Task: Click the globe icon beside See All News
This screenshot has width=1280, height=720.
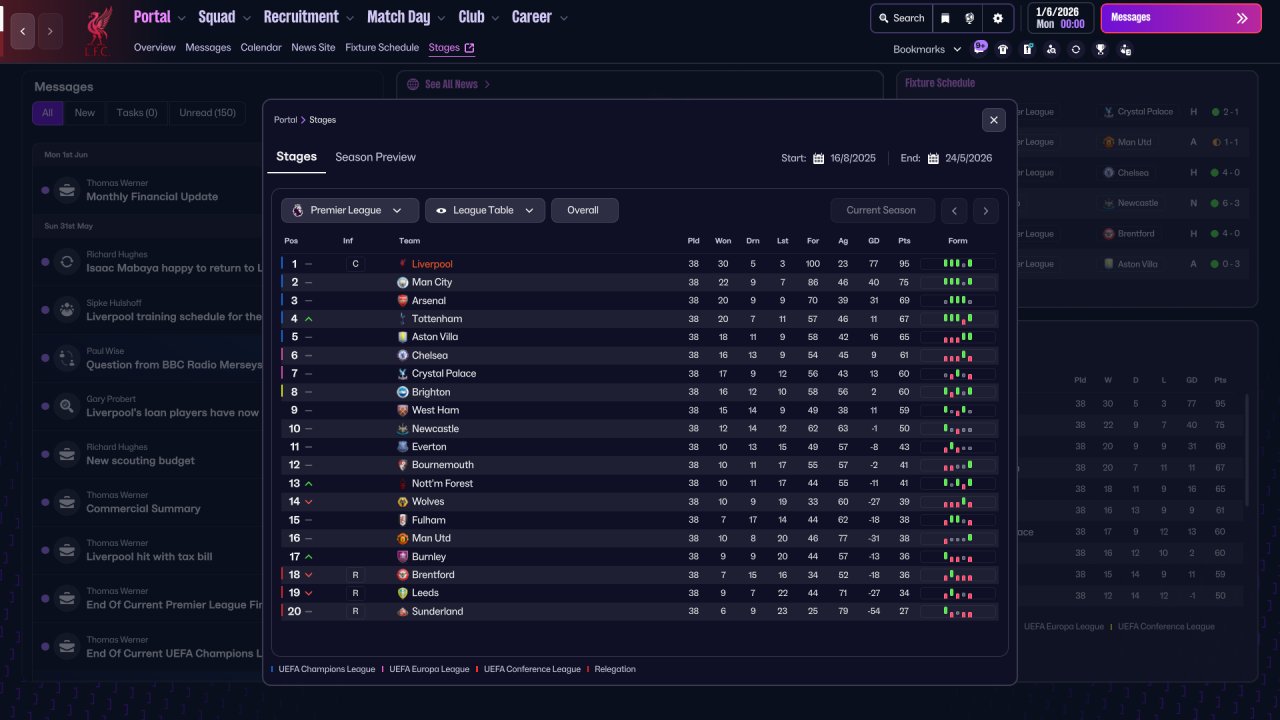Action: coord(412,85)
